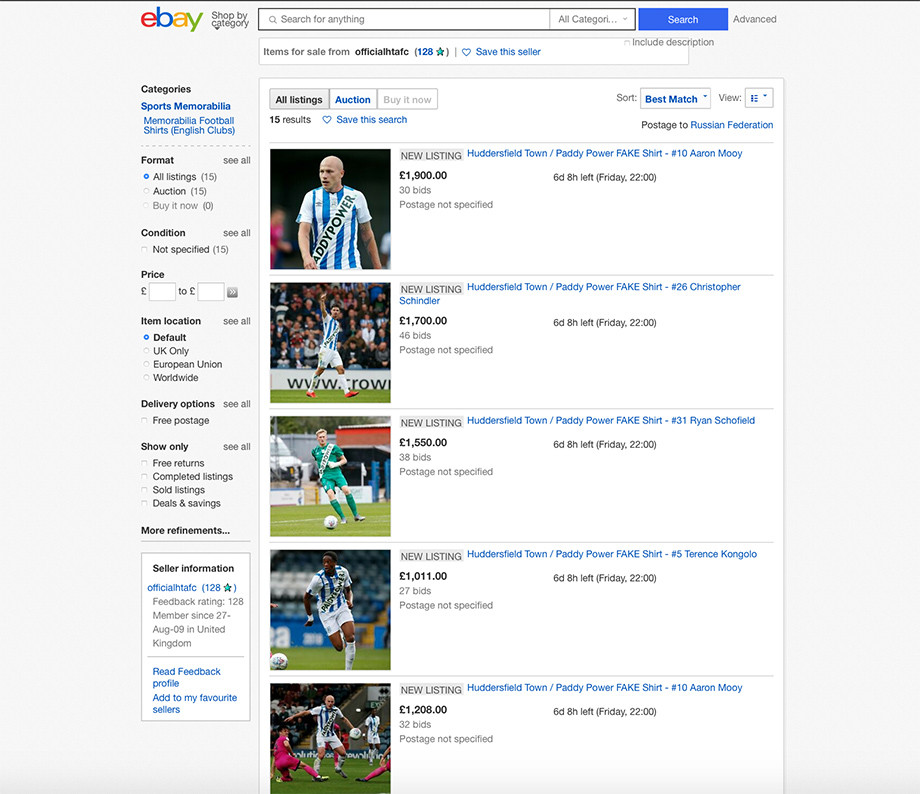920x794 pixels.
Task: Click heart icon next to Save this search
Action: (x=327, y=120)
